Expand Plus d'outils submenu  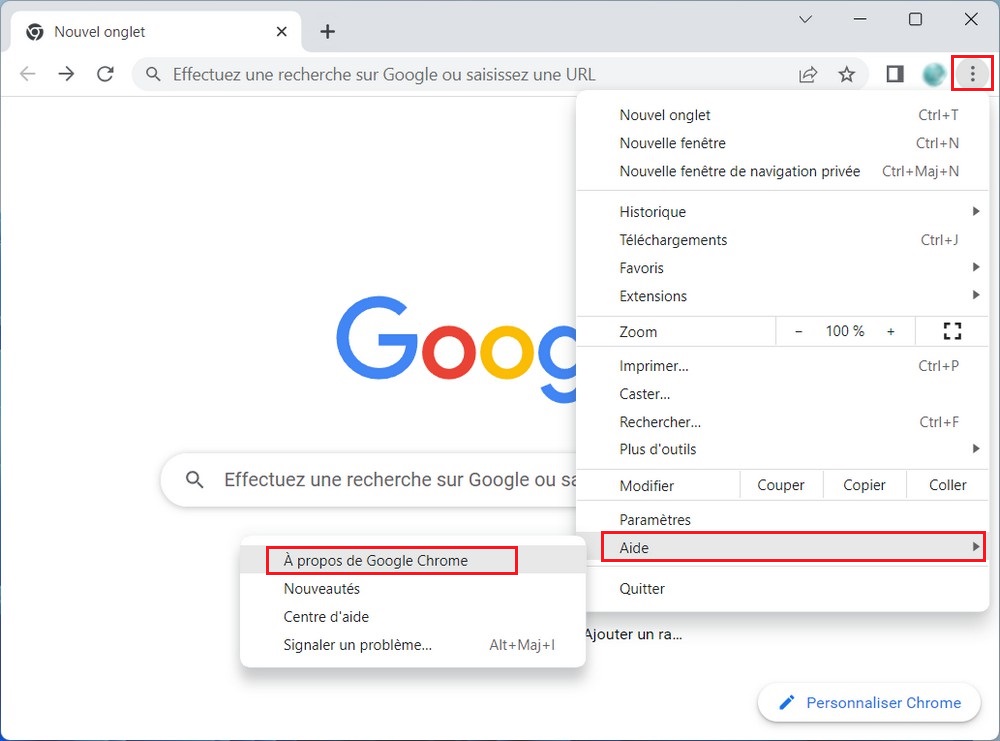tap(783, 450)
